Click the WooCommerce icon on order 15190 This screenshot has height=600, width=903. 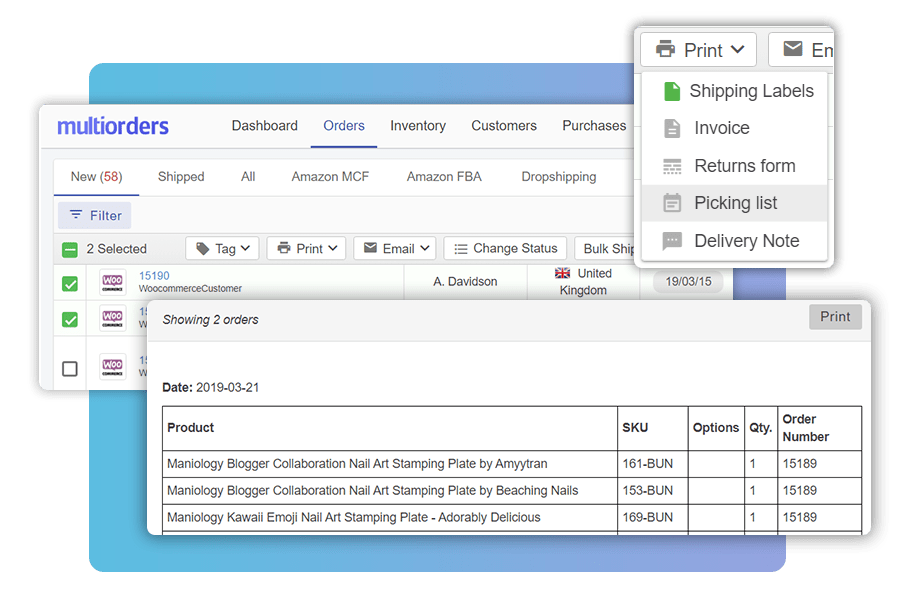point(112,282)
